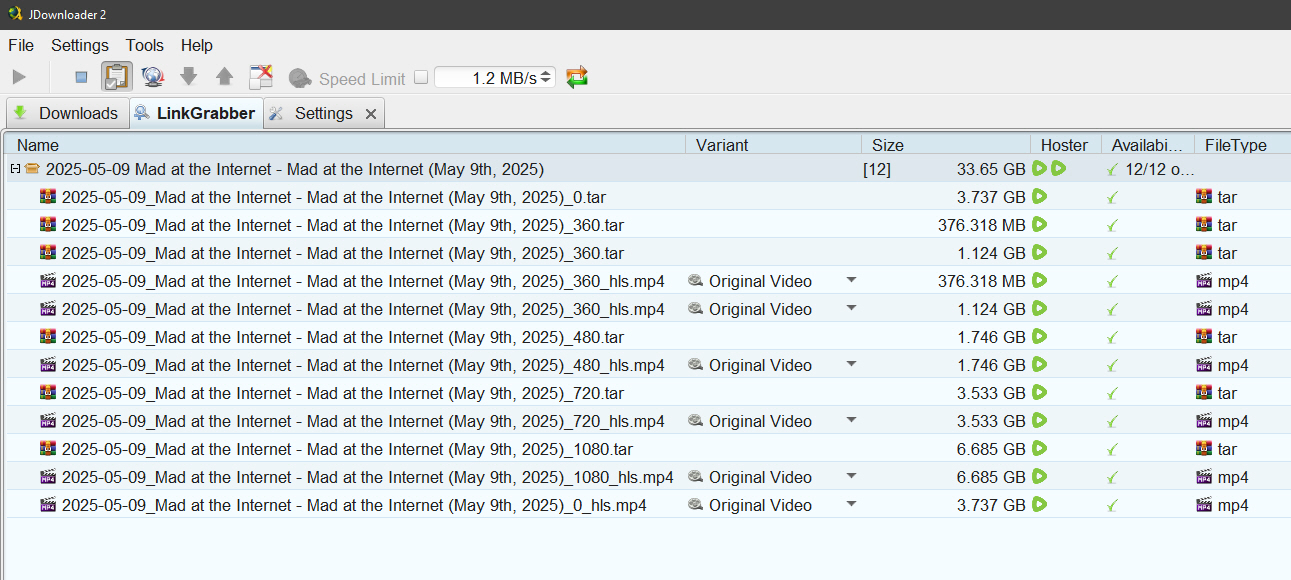Click the JDownloader 2 title bar icon
The height and width of the screenshot is (580, 1291).
click(x=16, y=14)
